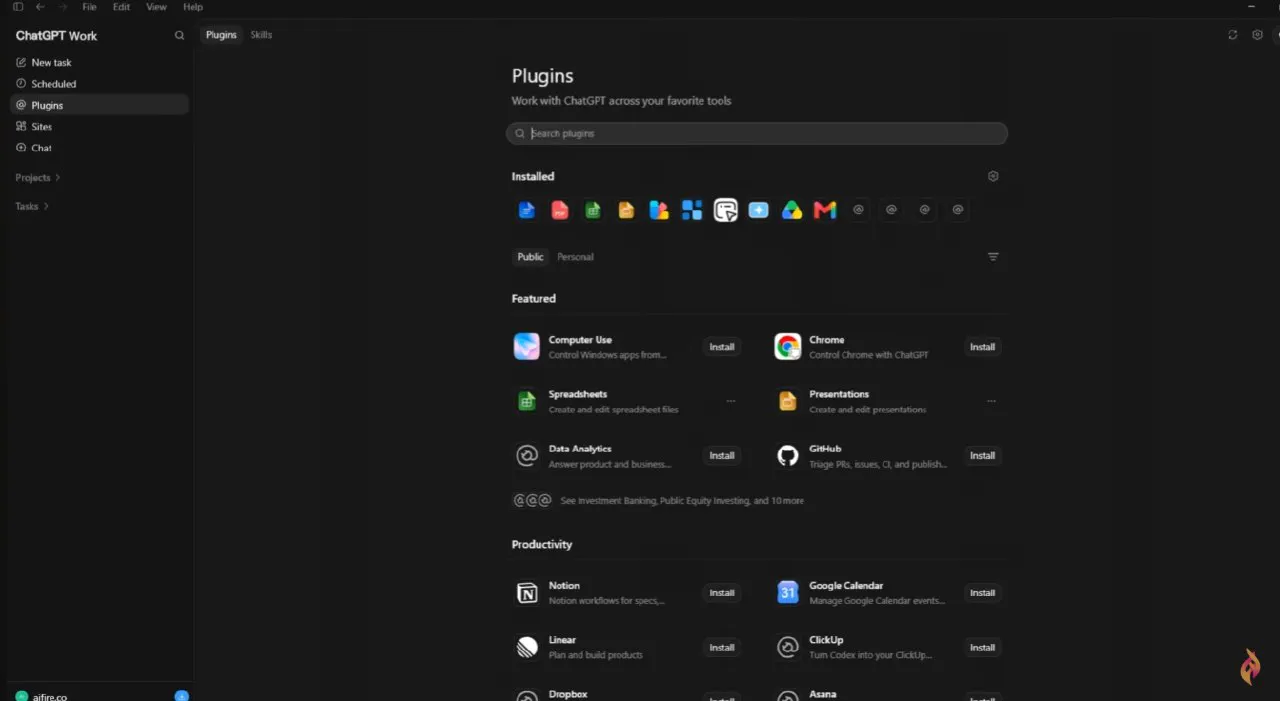The height and width of the screenshot is (701, 1280).
Task: Click the Data Analytics plugin icon
Action: tap(527, 456)
